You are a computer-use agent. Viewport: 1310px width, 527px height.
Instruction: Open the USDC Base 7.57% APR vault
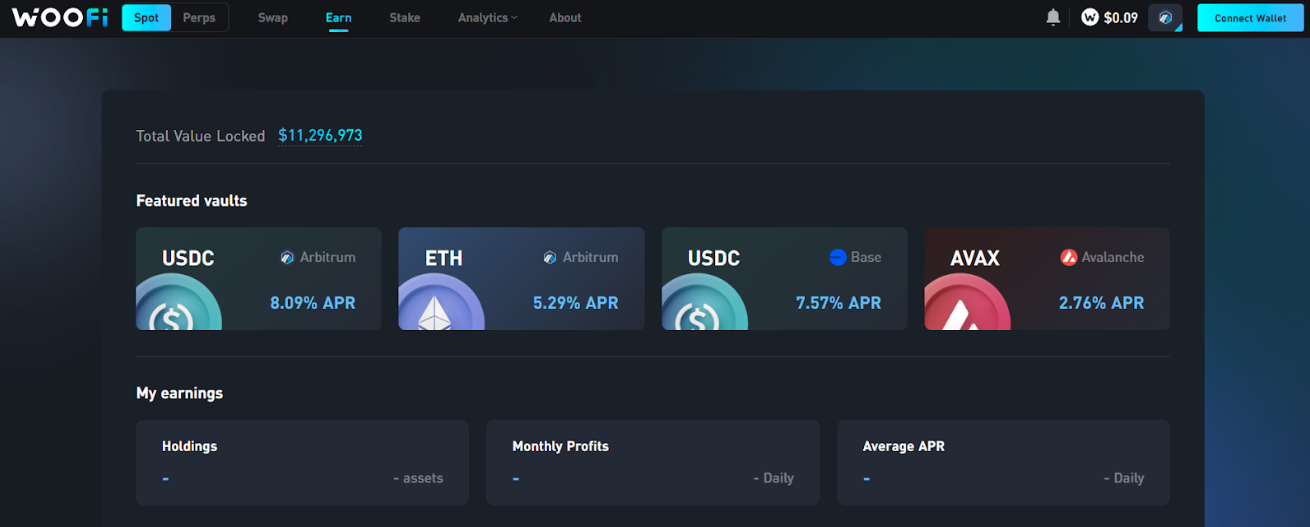[784, 278]
